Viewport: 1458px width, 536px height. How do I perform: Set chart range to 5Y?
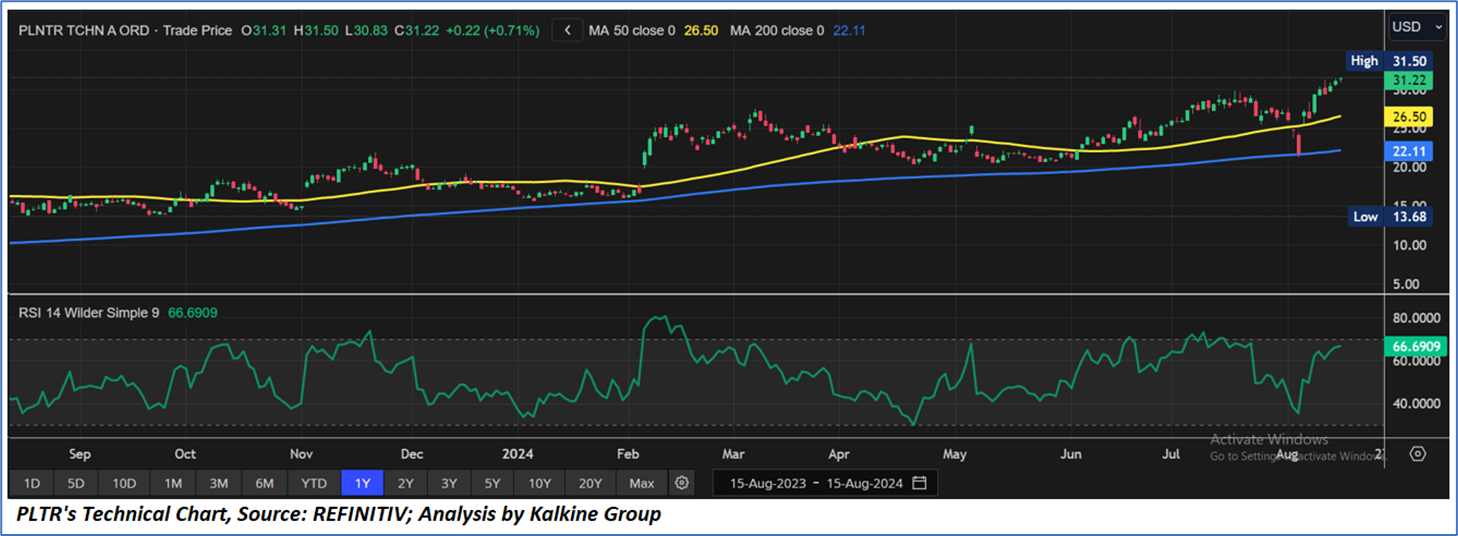point(492,483)
